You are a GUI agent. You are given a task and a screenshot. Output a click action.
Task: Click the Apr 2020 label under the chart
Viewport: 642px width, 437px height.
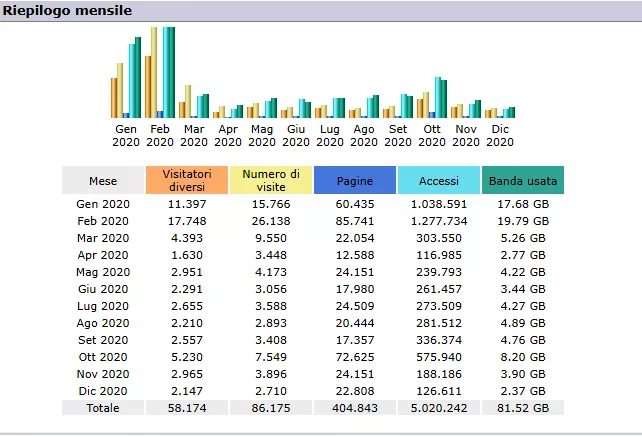click(228, 135)
